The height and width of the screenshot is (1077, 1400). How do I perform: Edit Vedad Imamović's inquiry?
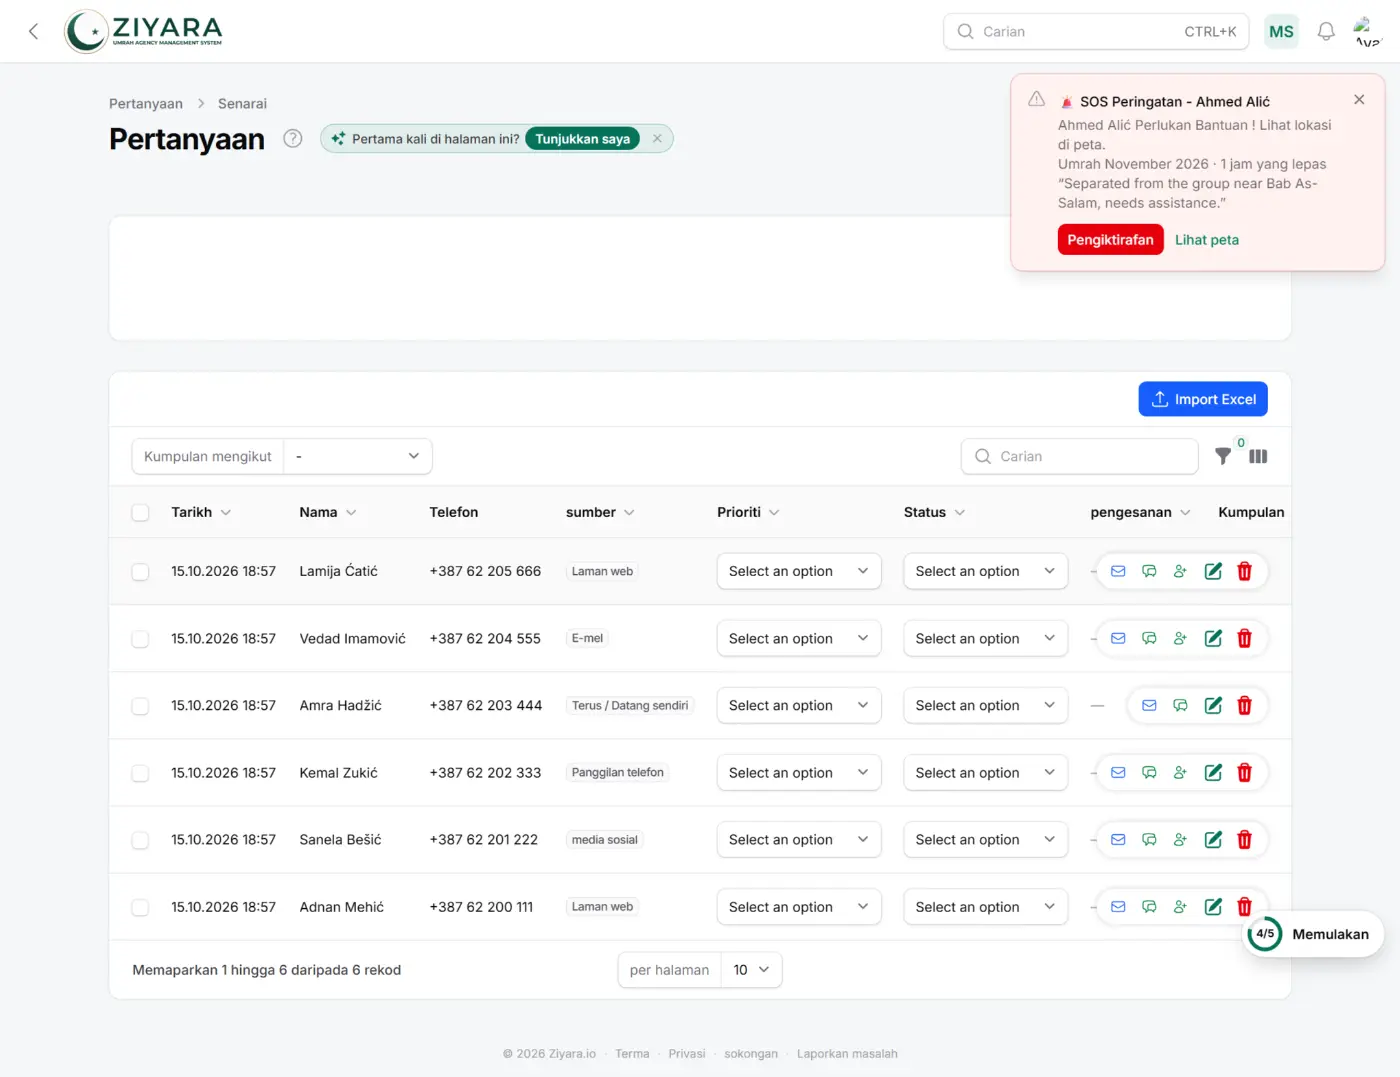tap(1213, 638)
